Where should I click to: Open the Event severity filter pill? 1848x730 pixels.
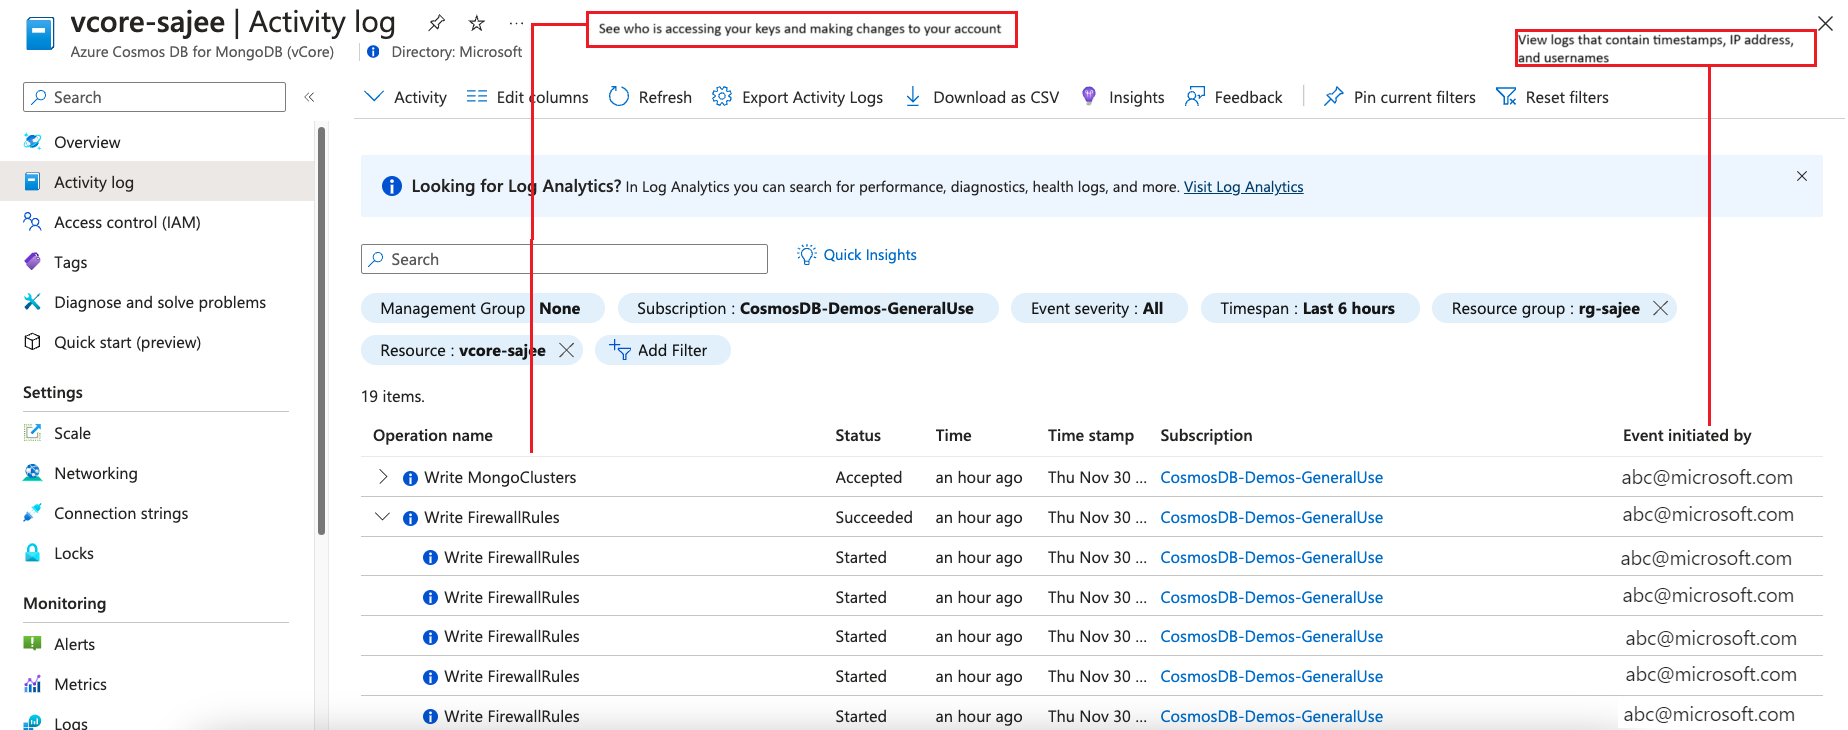(x=1099, y=308)
